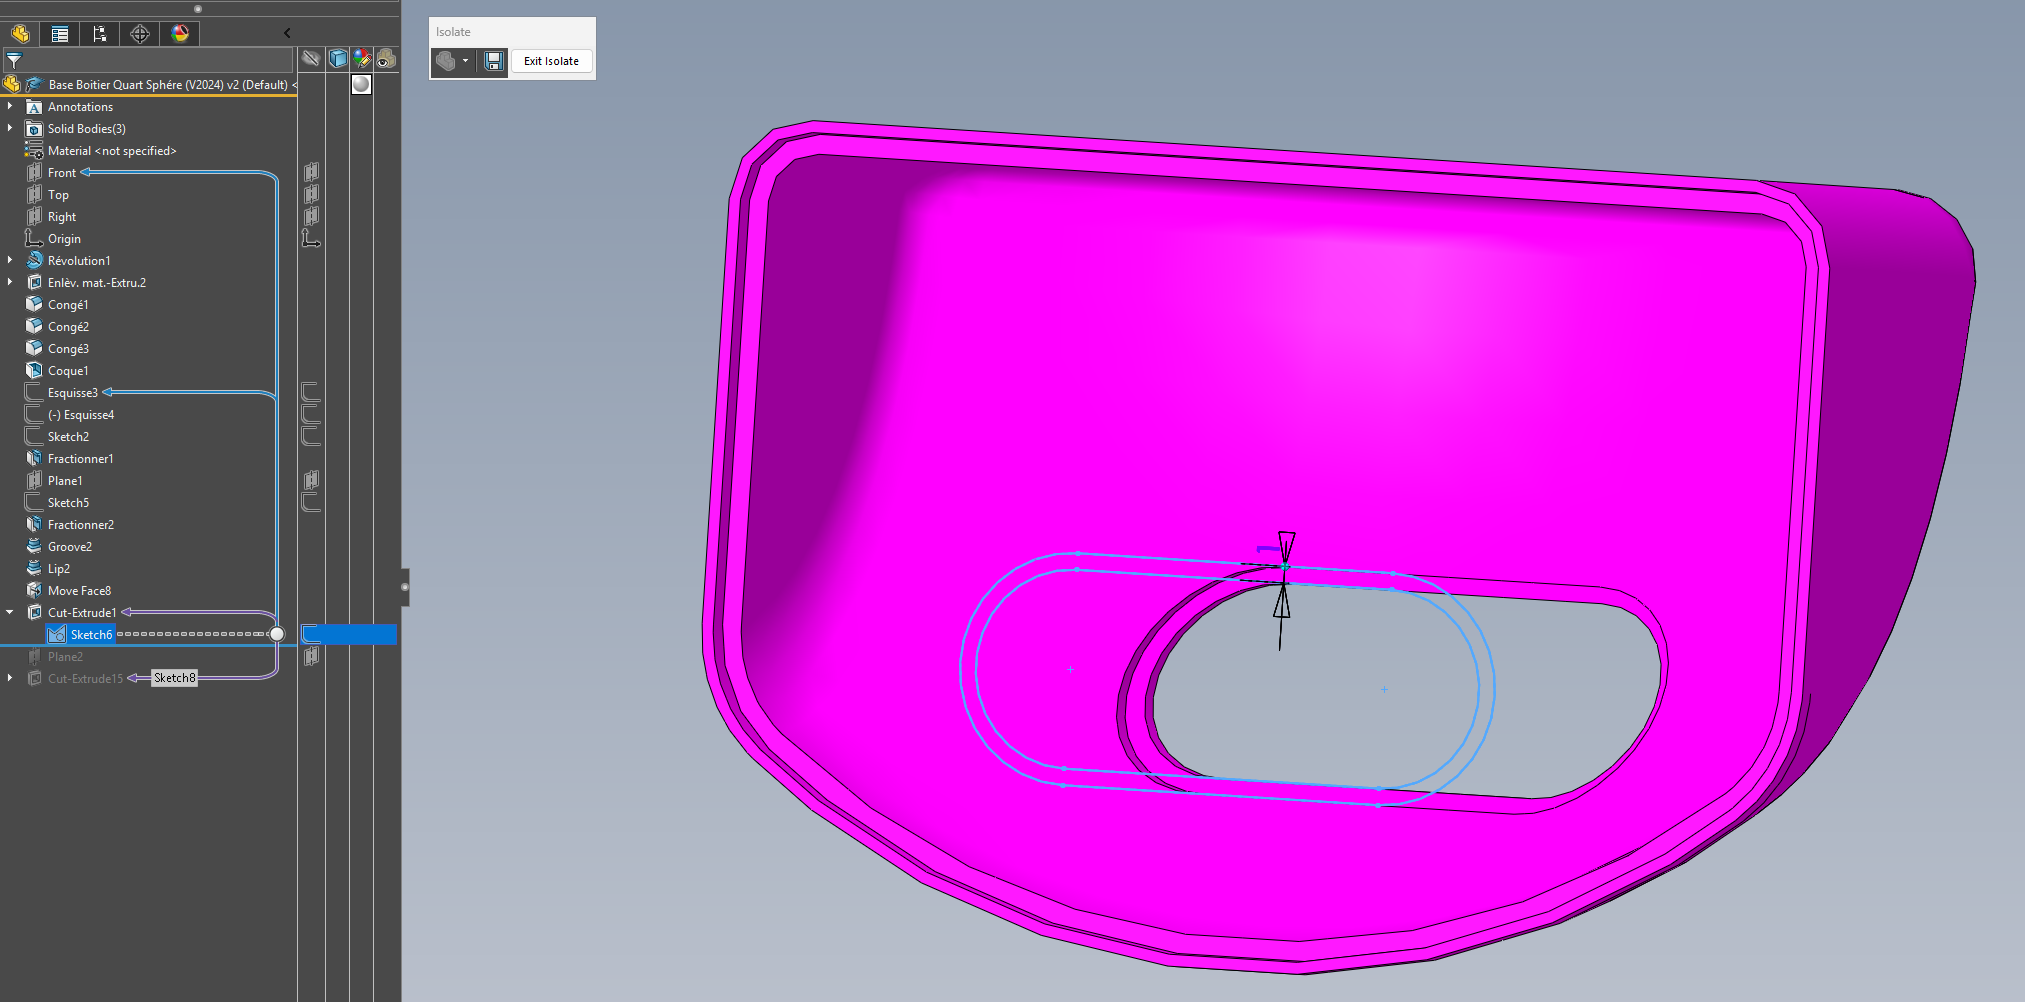Collapse the display pane with the arrow
The height and width of the screenshot is (1002, 2025).
pyautogui.click(x=287, y=33)
